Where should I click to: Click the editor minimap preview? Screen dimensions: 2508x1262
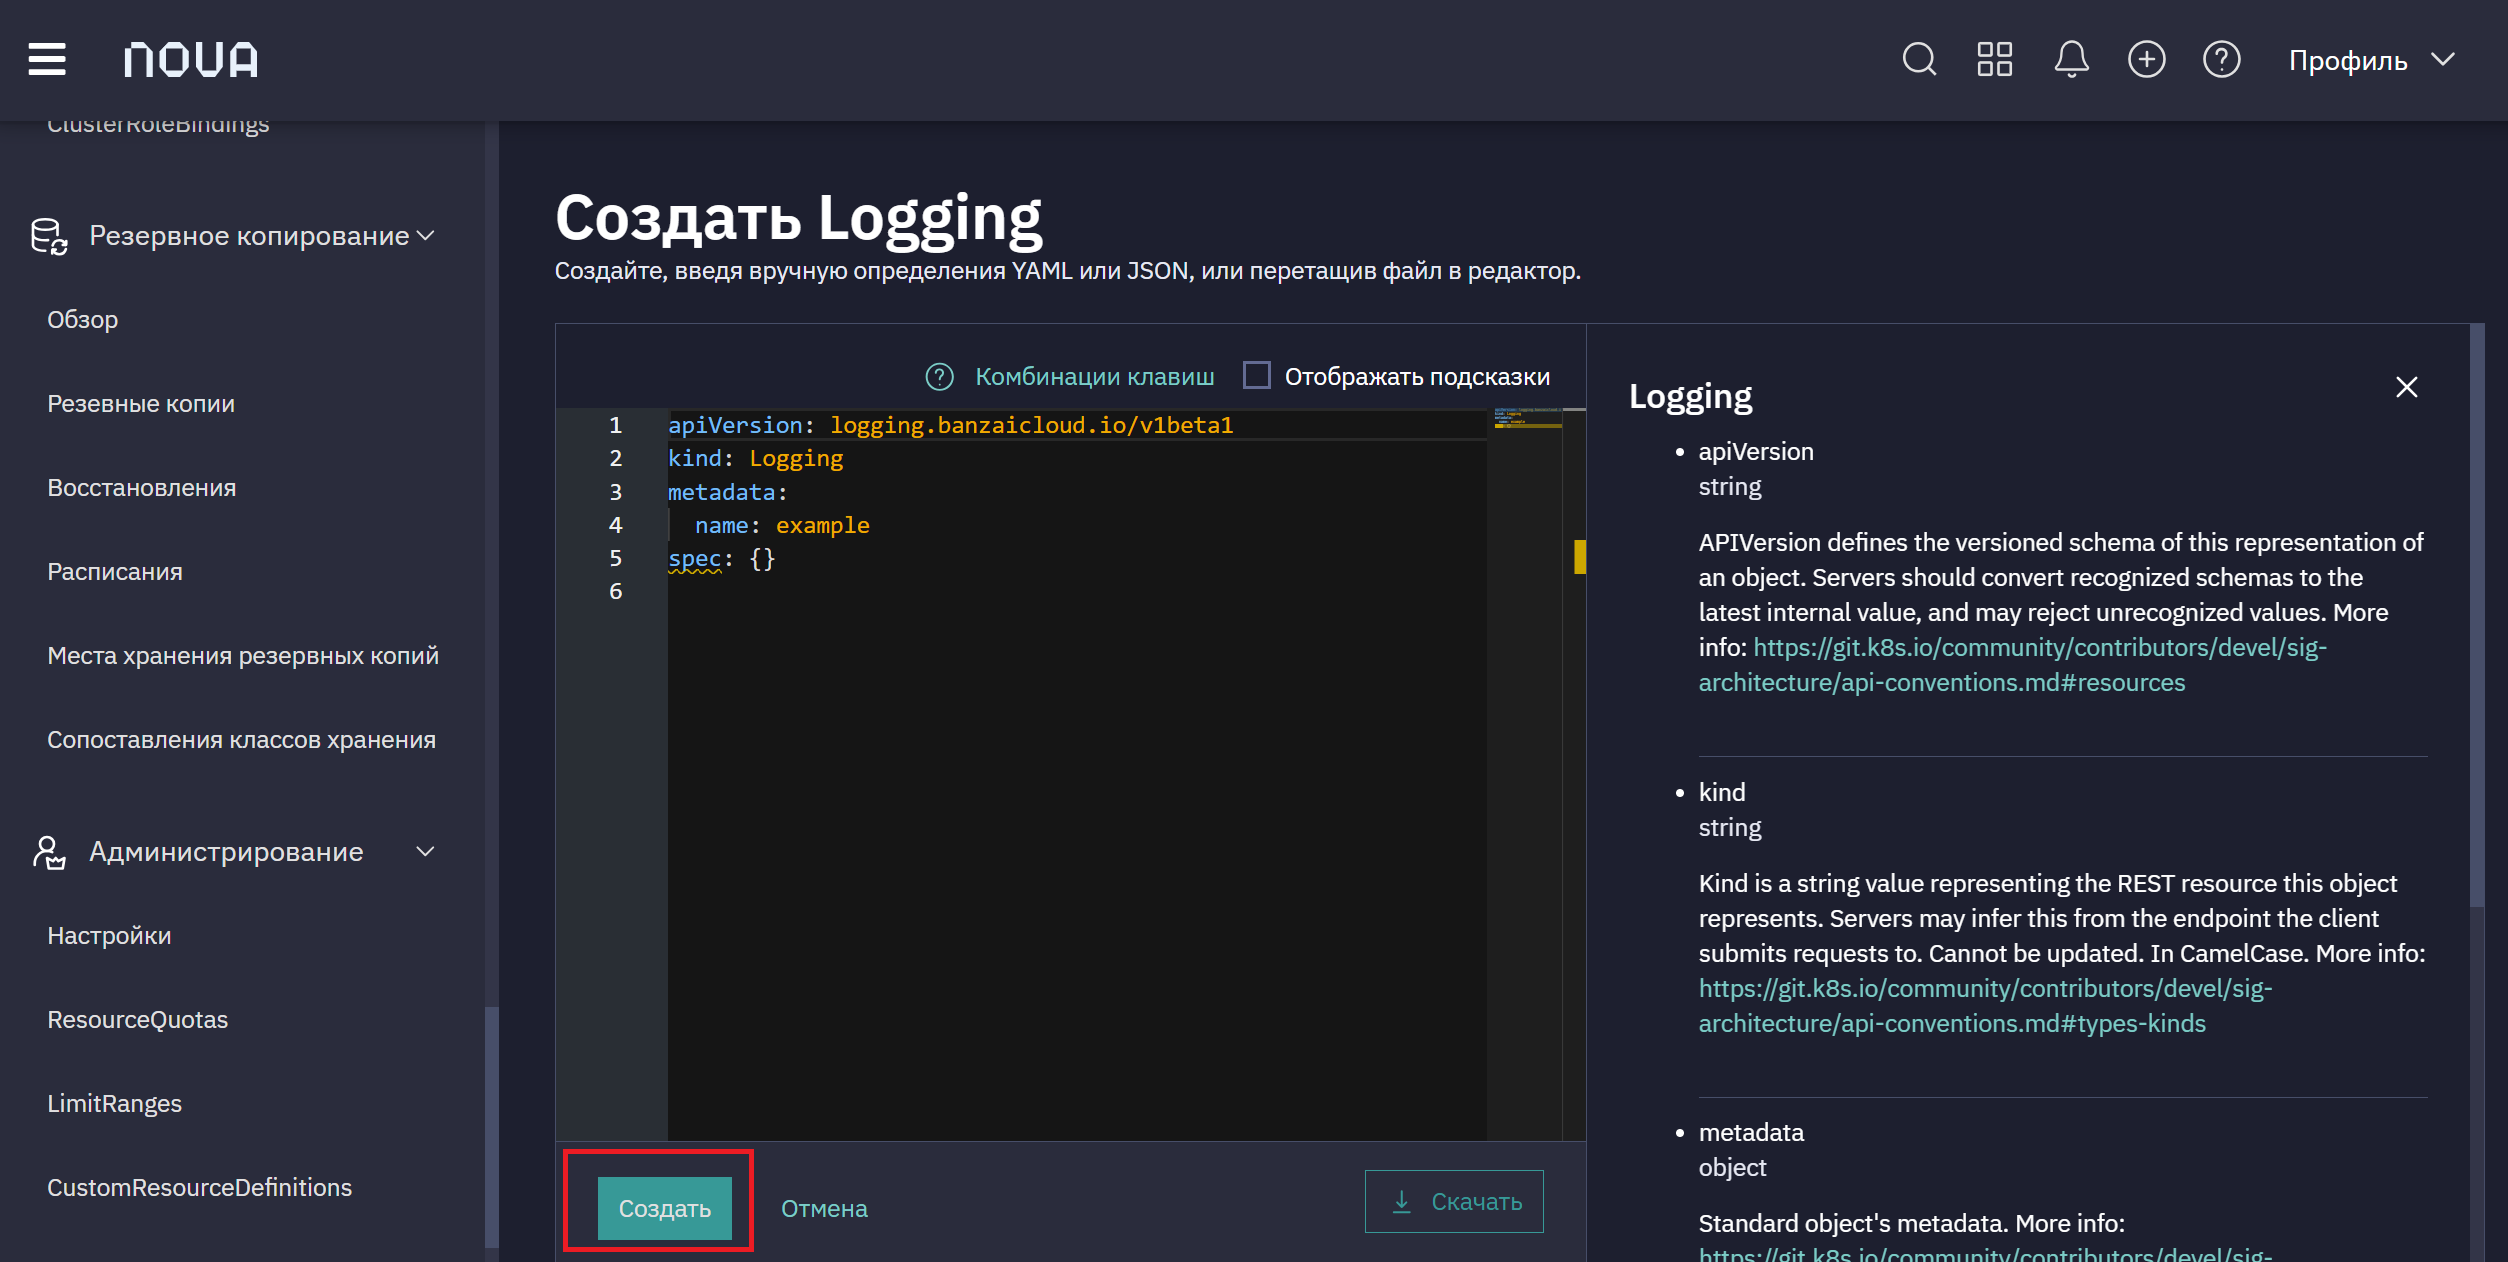coord(1527,418)
